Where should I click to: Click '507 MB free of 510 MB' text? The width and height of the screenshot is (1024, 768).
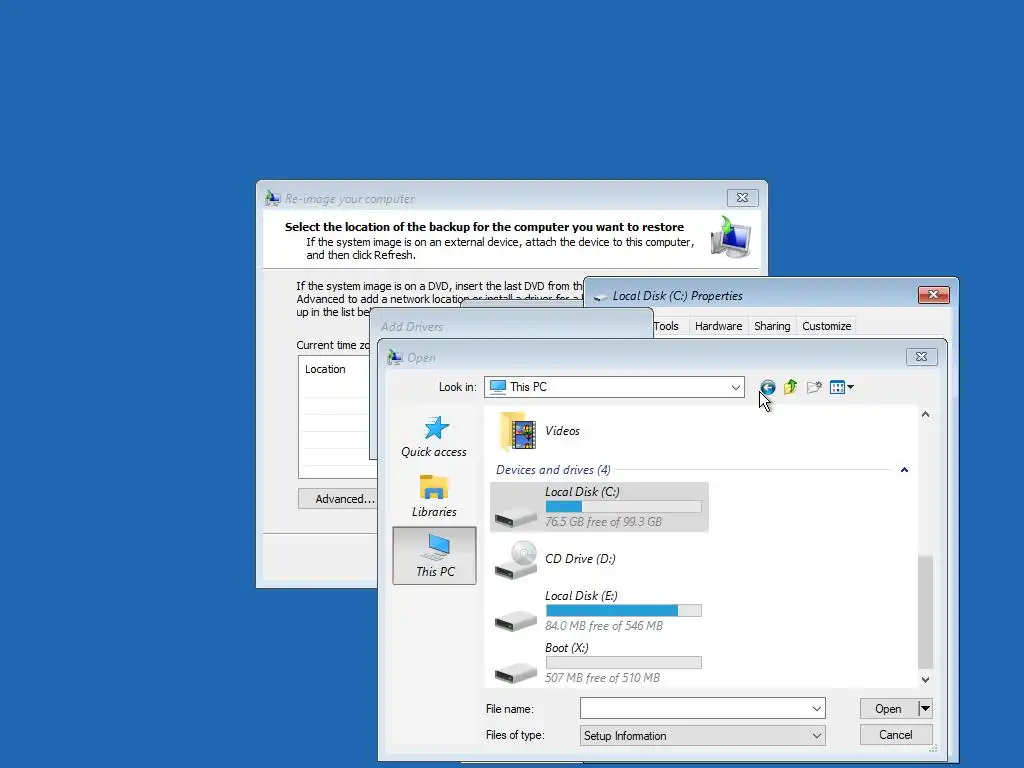point(602,678)
